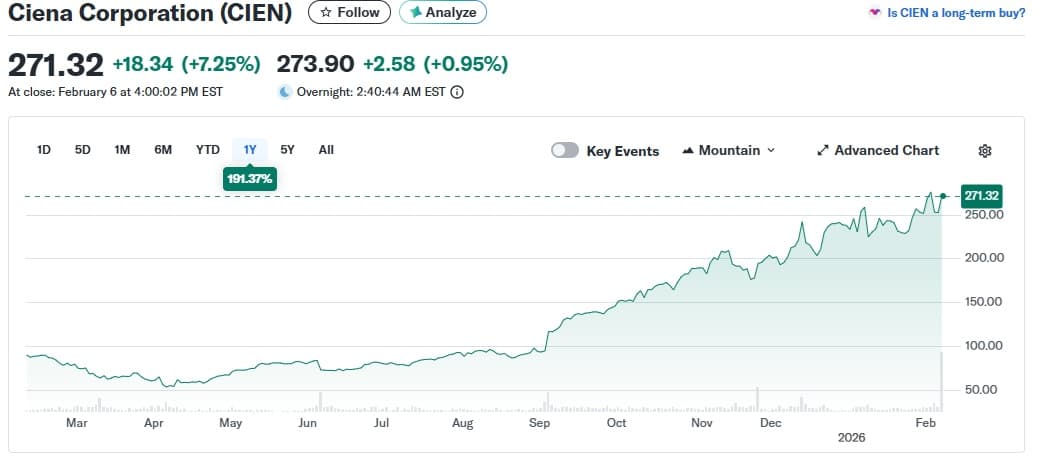The image size is (1042, 464).
Task: Open the Advanced Chart view
Action: pos(878,150)
